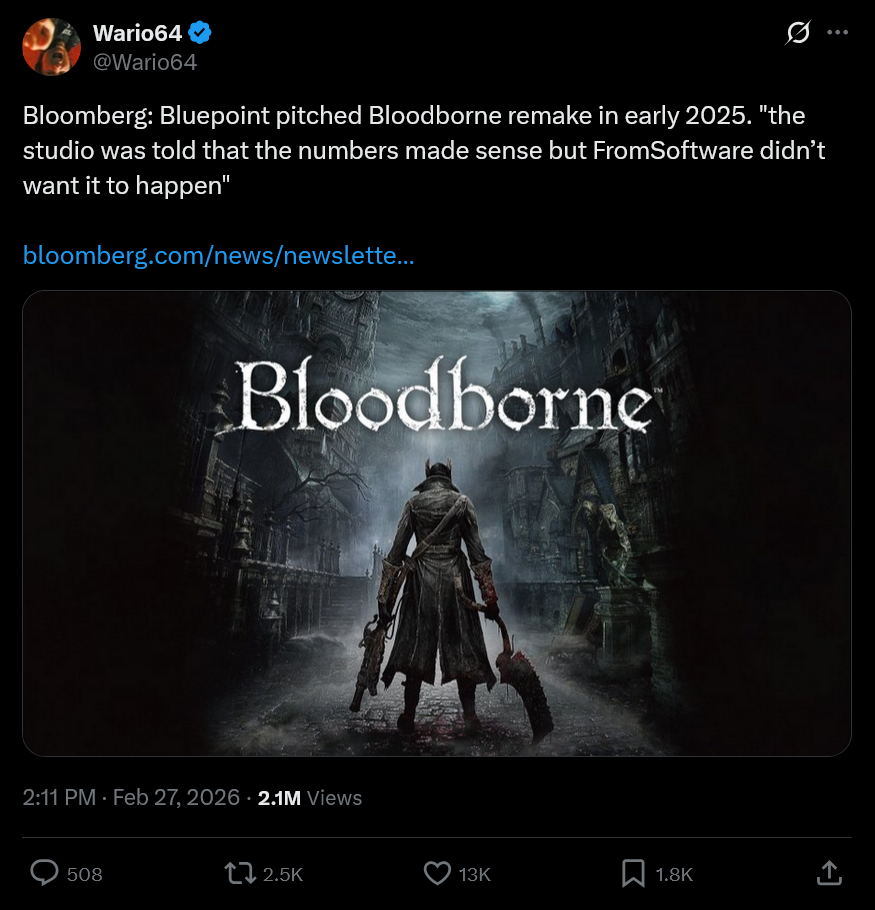Click the 2.5K reposts count
Screen dimensions: 875x910
282,874
